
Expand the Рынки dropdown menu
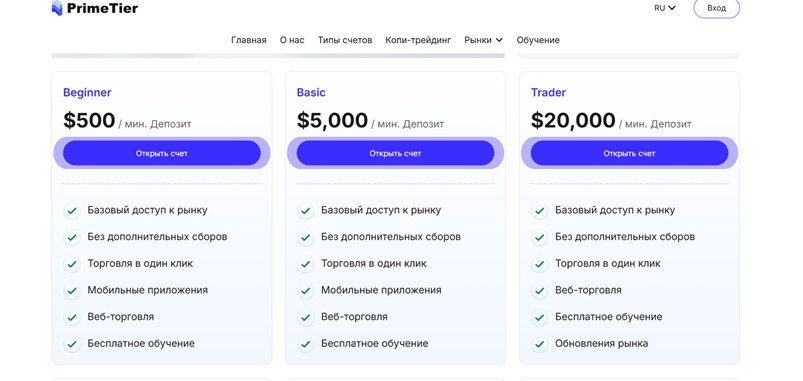483,40
